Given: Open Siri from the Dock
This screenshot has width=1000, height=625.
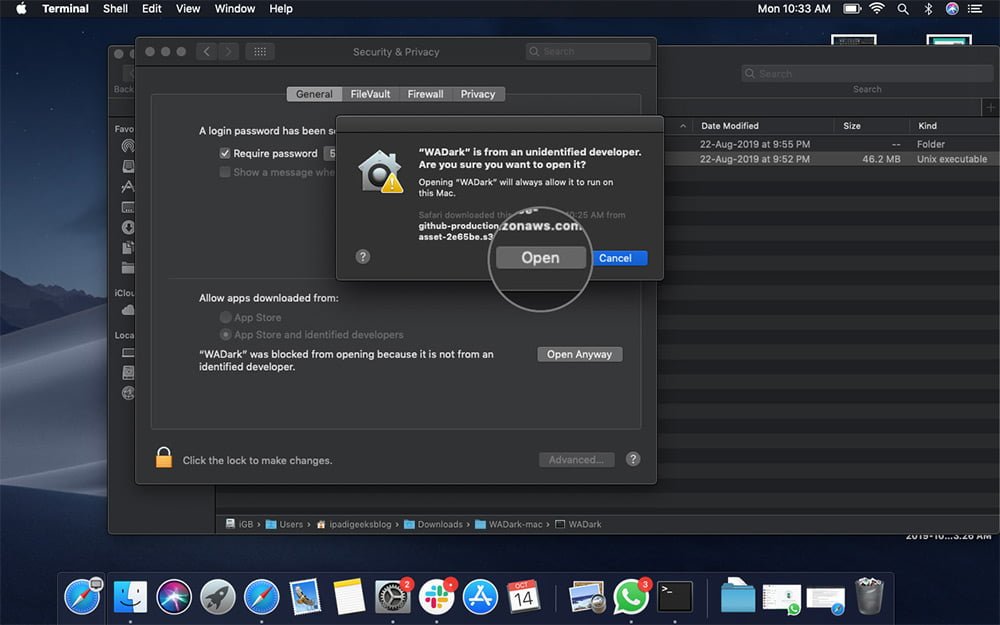Looking at the screenshot, I should point(174,597).
